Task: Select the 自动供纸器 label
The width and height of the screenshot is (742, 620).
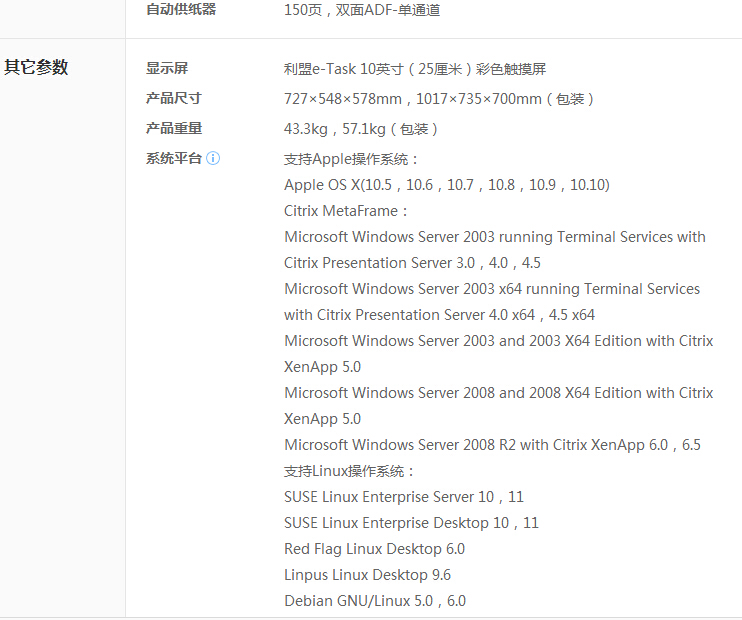Action: click(x=181, y=9)
